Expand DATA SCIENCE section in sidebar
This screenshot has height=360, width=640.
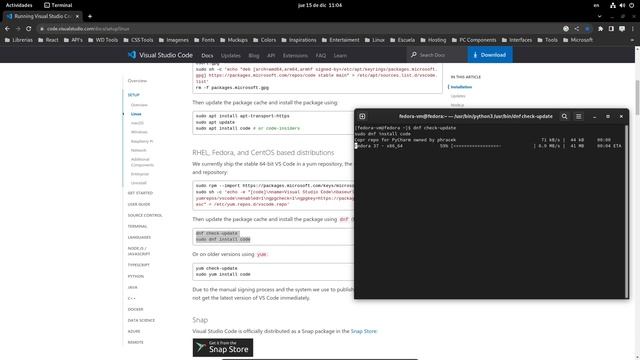click(x=141, y=320)
